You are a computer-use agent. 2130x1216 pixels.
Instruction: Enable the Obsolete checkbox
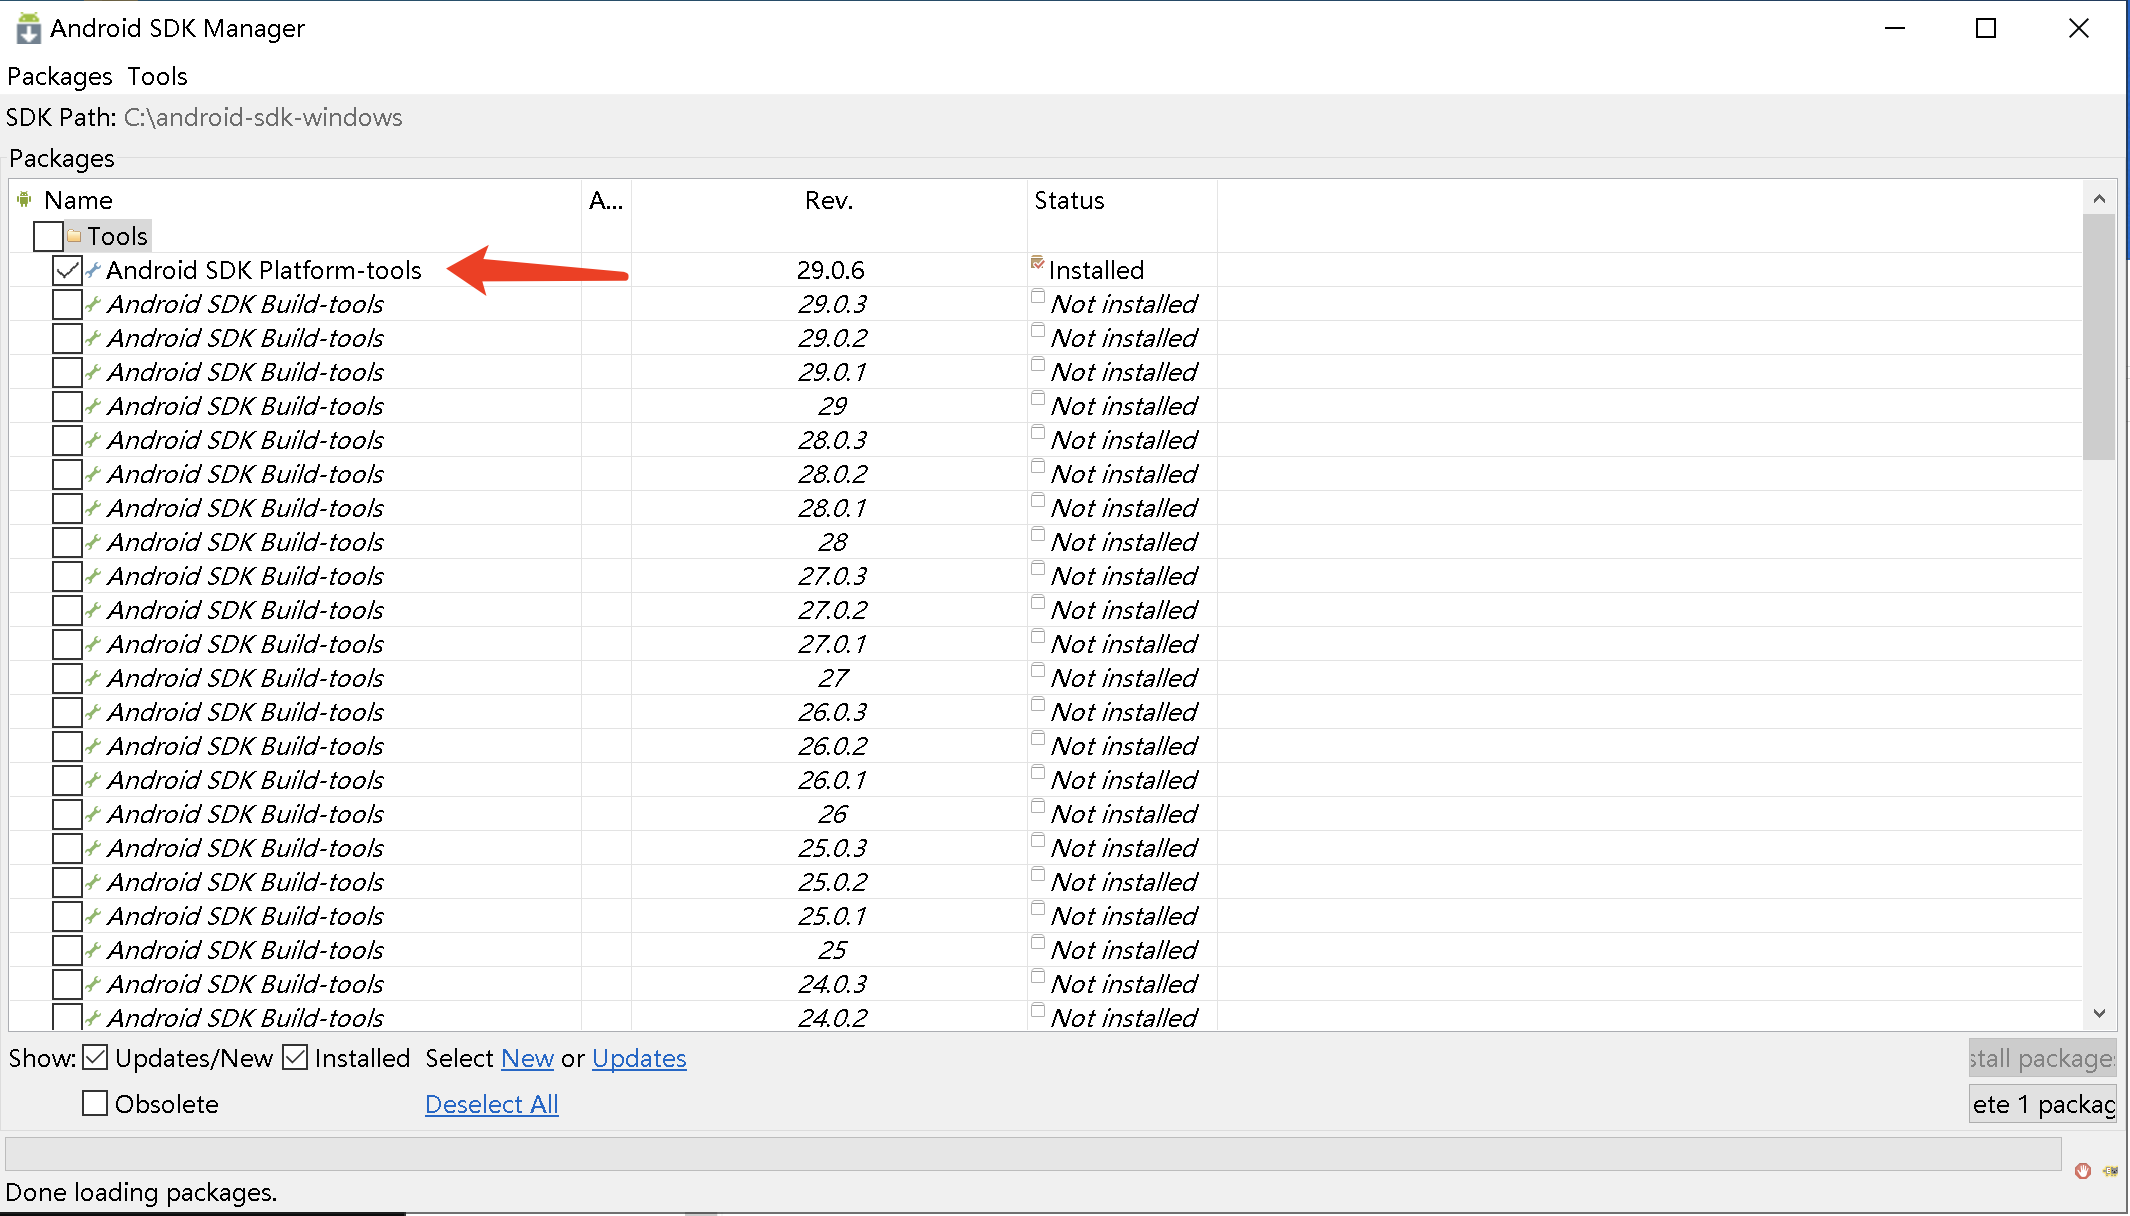point(95,1103)
